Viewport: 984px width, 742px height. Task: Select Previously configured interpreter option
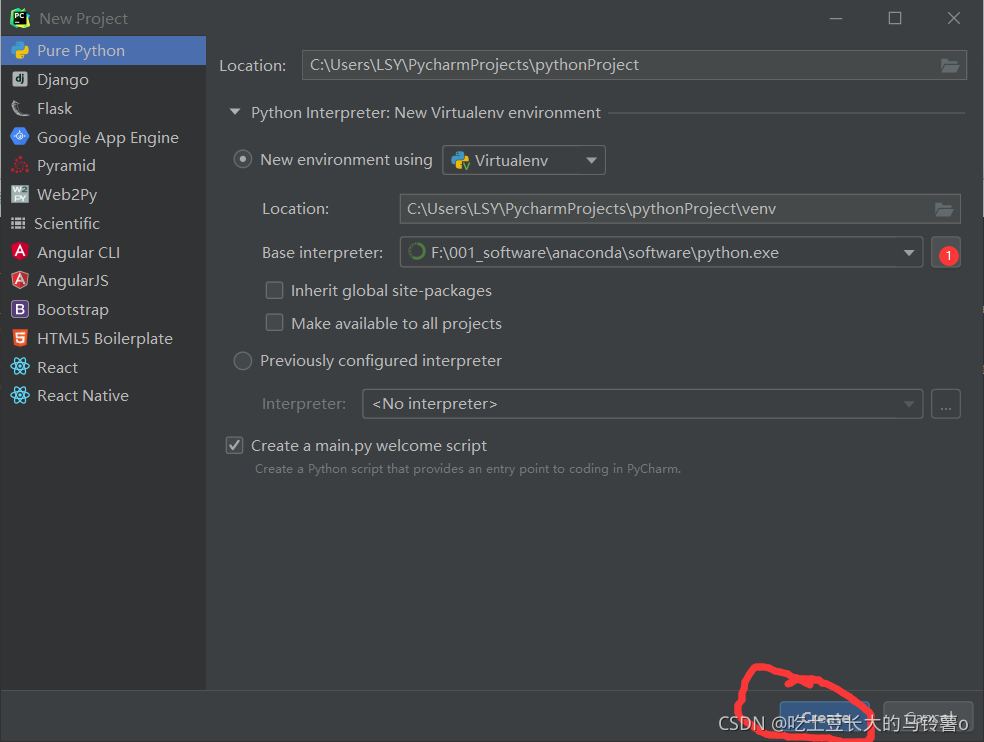[242, 361]
